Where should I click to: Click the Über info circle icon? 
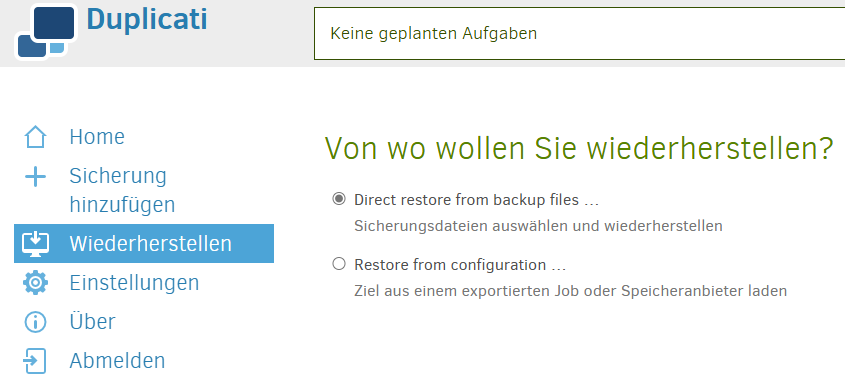coord(35,322)
